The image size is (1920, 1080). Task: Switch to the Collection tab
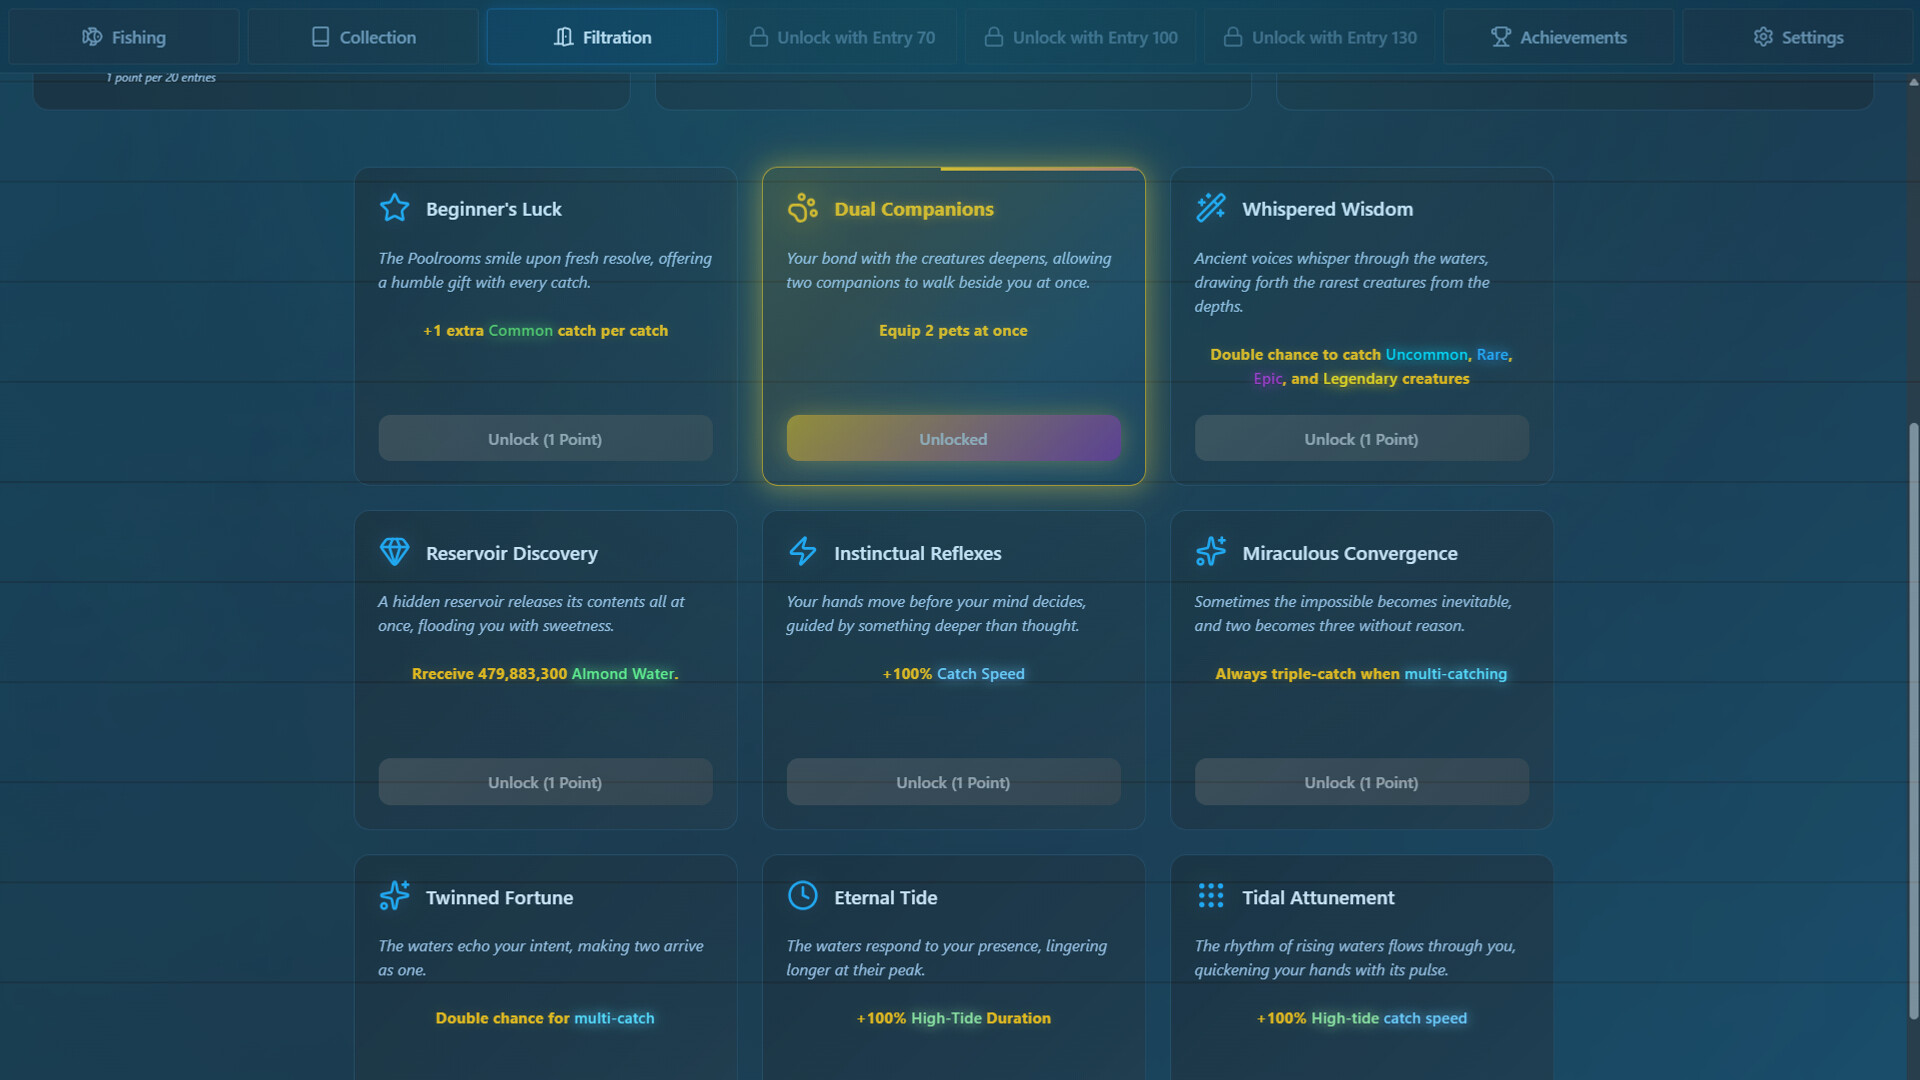pos(362,36)
